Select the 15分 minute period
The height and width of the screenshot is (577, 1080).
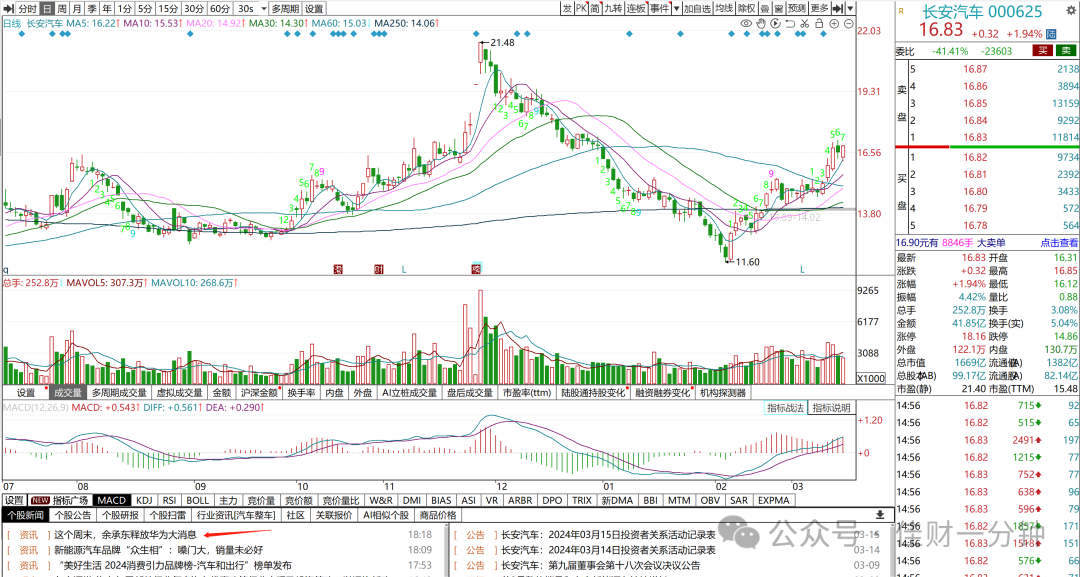(168, 8)
